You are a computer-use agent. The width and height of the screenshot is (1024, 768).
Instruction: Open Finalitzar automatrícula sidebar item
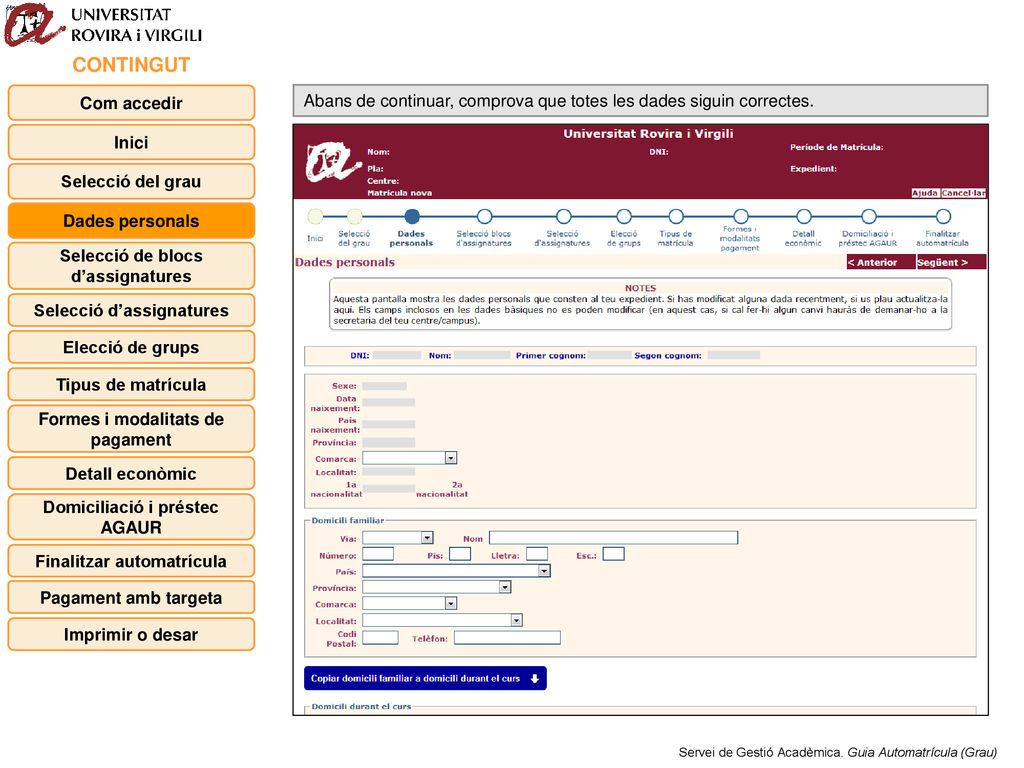131,561
